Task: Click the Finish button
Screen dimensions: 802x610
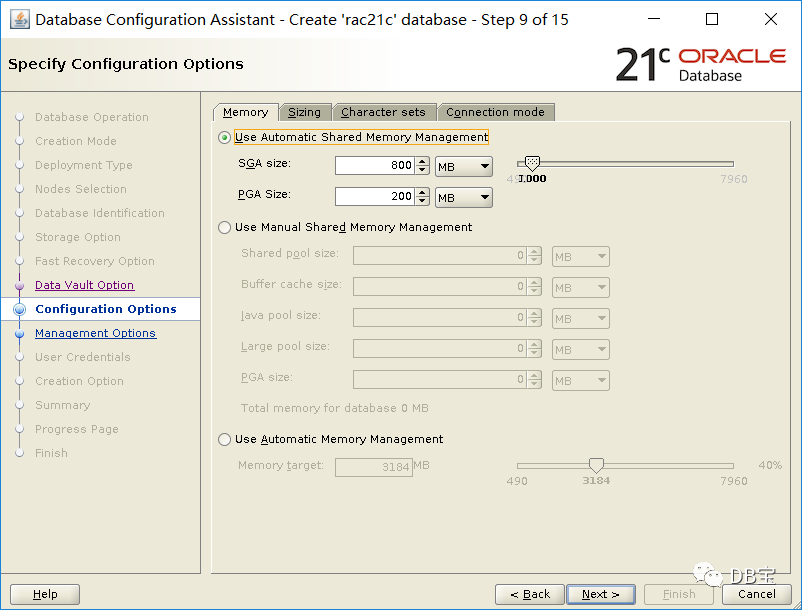Action: pyautogui.click(x=679, y=594)
